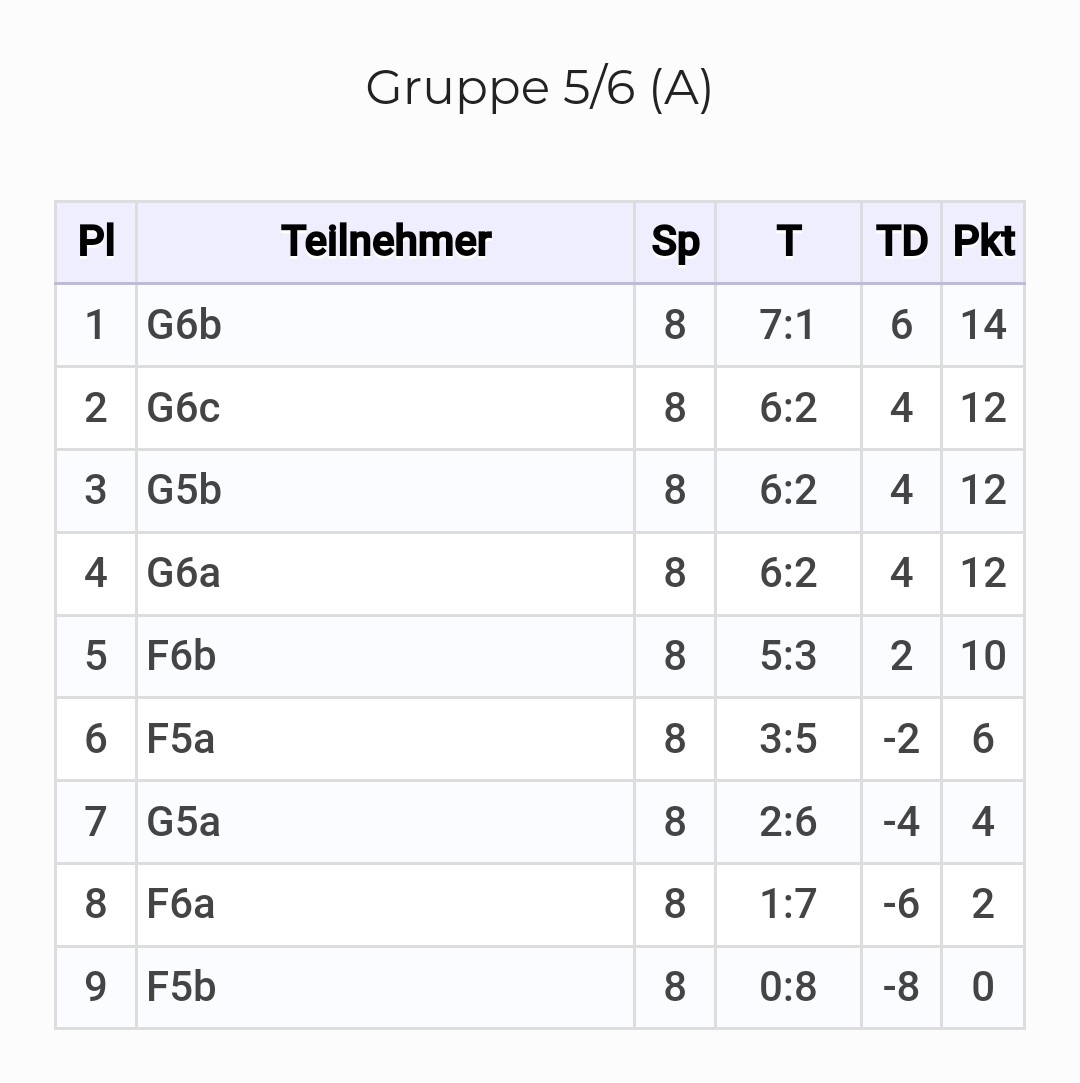Select the G6a participant row
This screenshot has height=1083, width=1080.
click(x=183, y=573)
